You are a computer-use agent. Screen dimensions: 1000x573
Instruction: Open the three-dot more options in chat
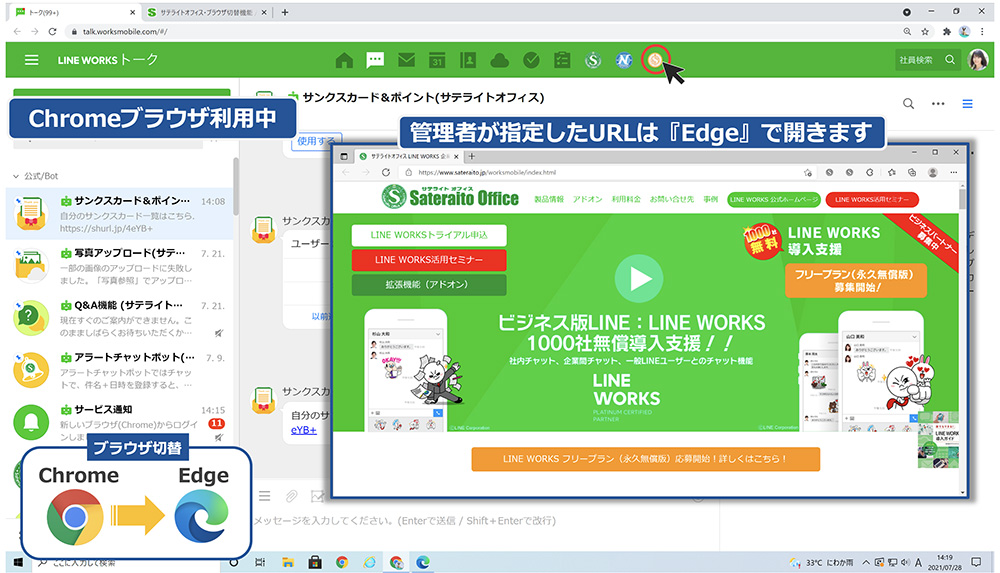click(938, 104)
